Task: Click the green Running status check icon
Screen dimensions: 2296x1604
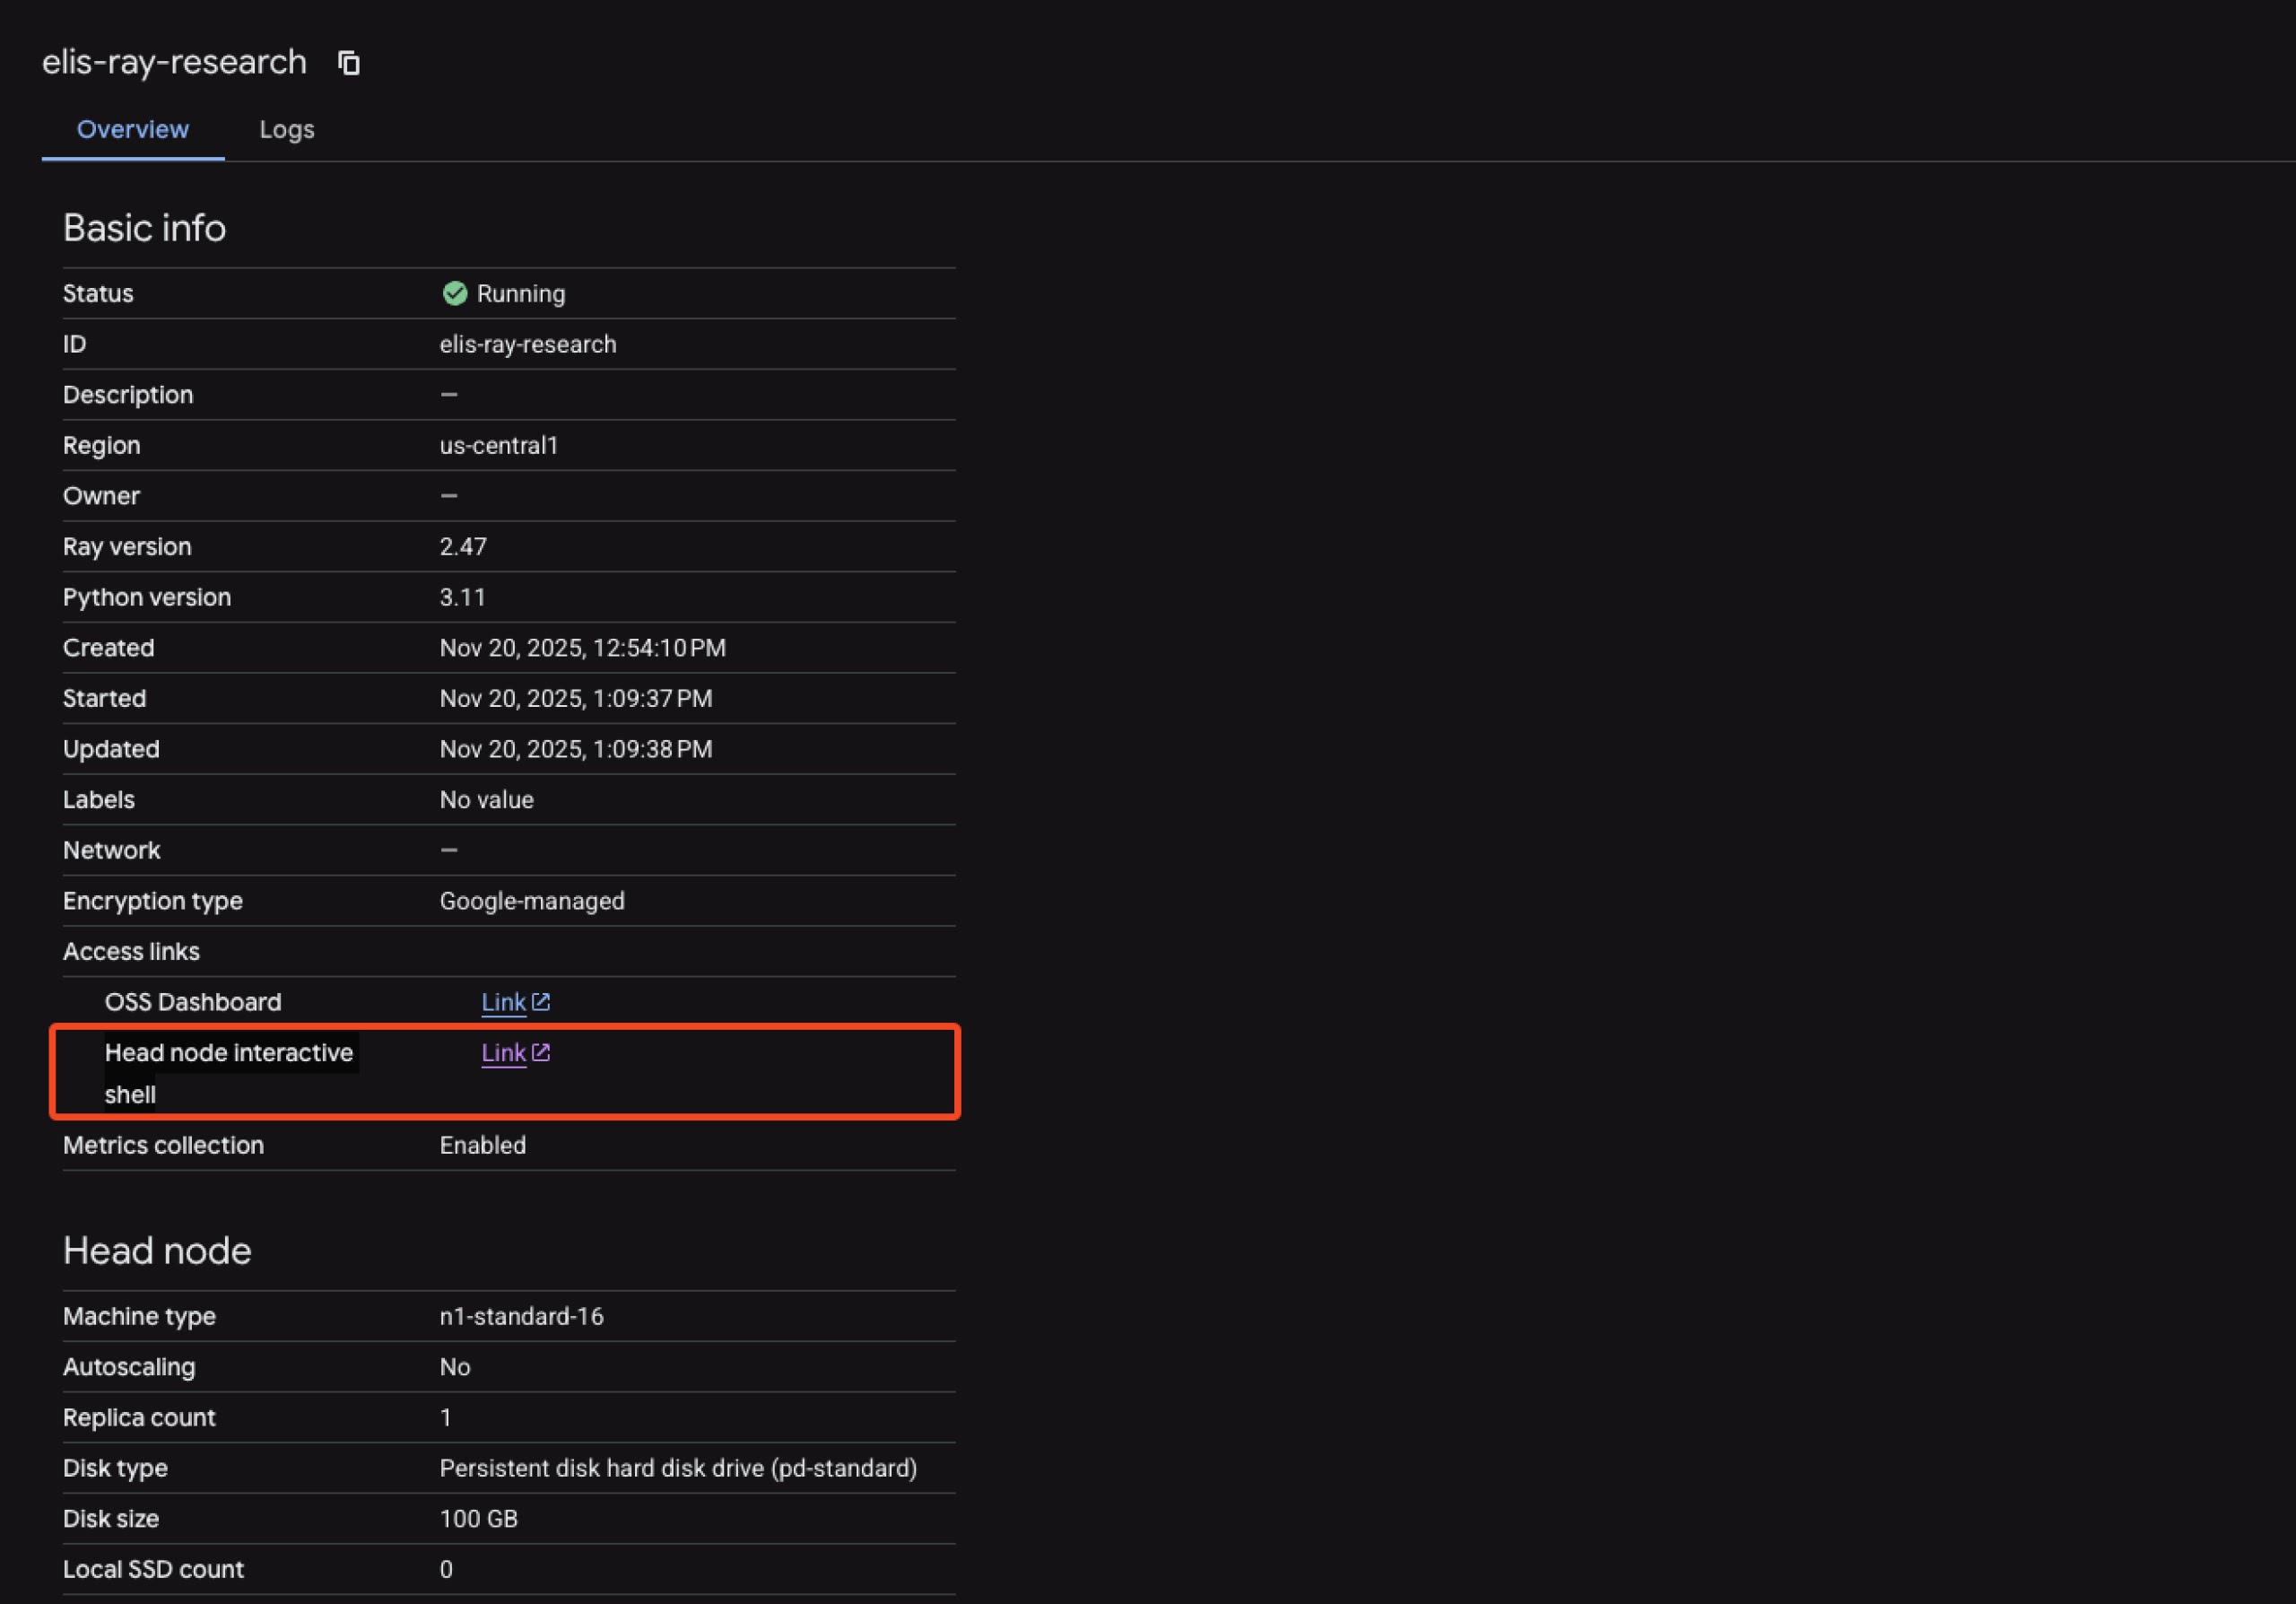Action: tap(455, 293)
